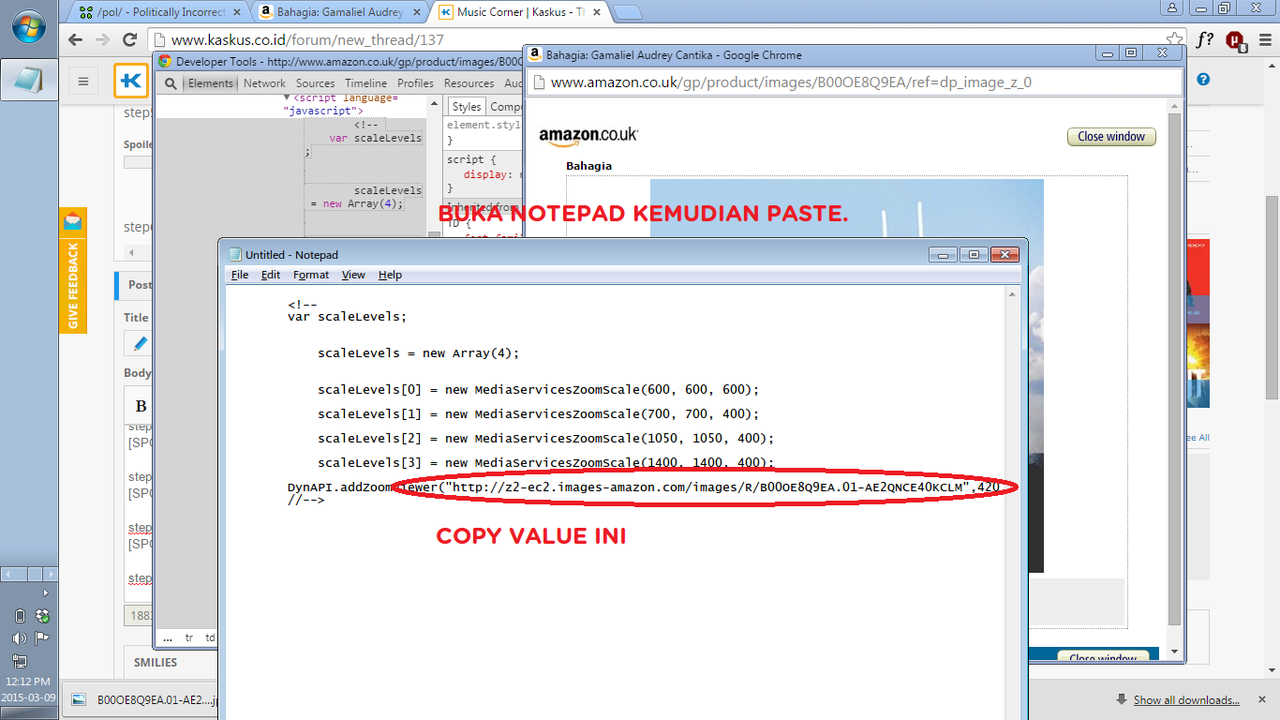
Task: Click the Show desktop button under the clock
Action: tap(28, 714)
